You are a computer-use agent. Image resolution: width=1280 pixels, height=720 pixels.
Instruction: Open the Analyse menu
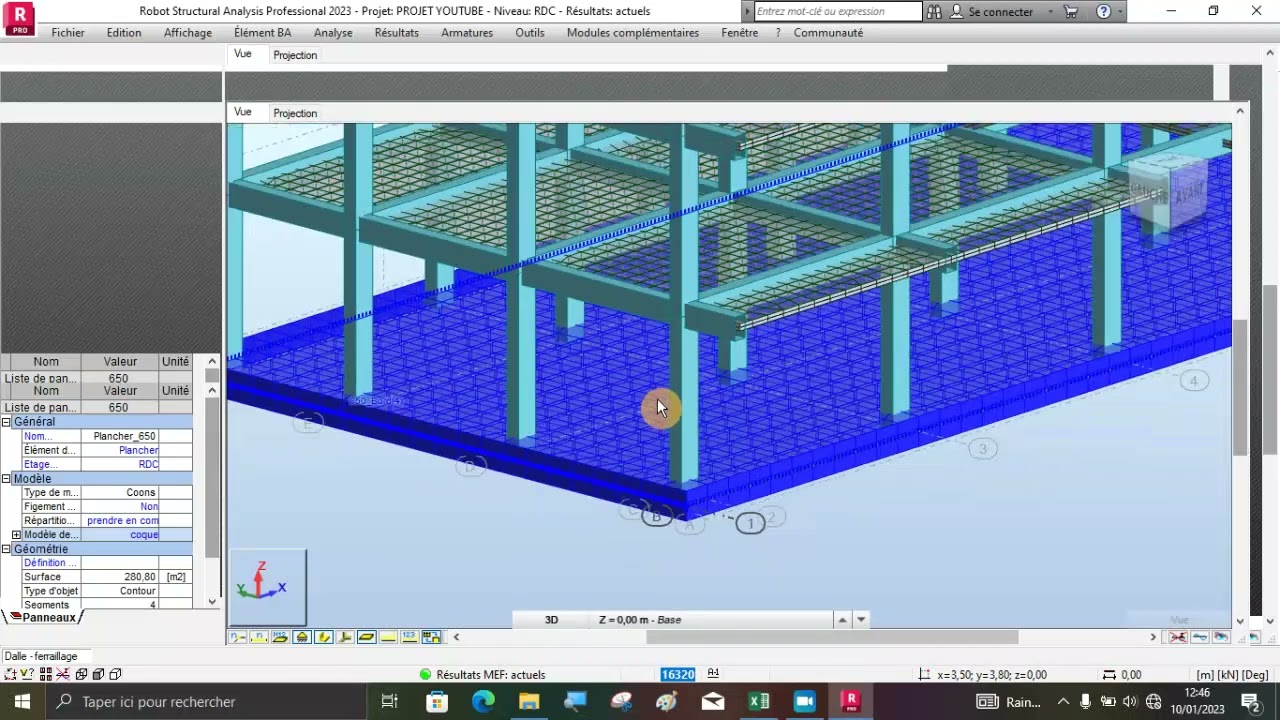[x=333, y=33]
